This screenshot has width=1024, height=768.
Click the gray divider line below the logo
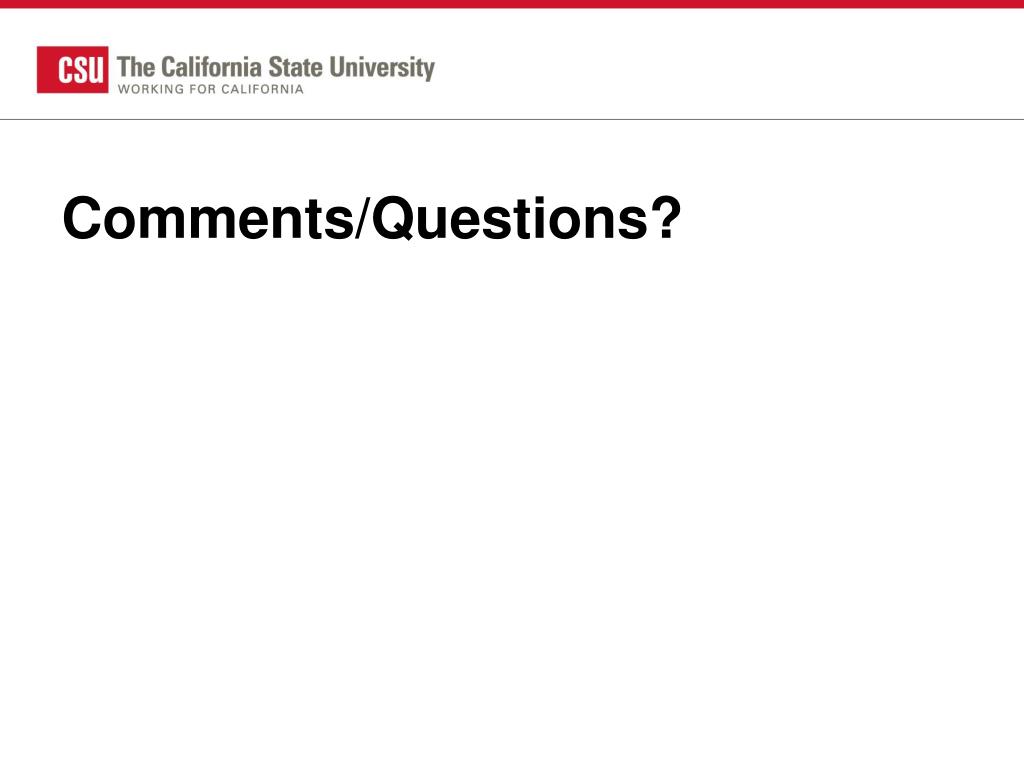pyautogui.click(x=512, y=120)
